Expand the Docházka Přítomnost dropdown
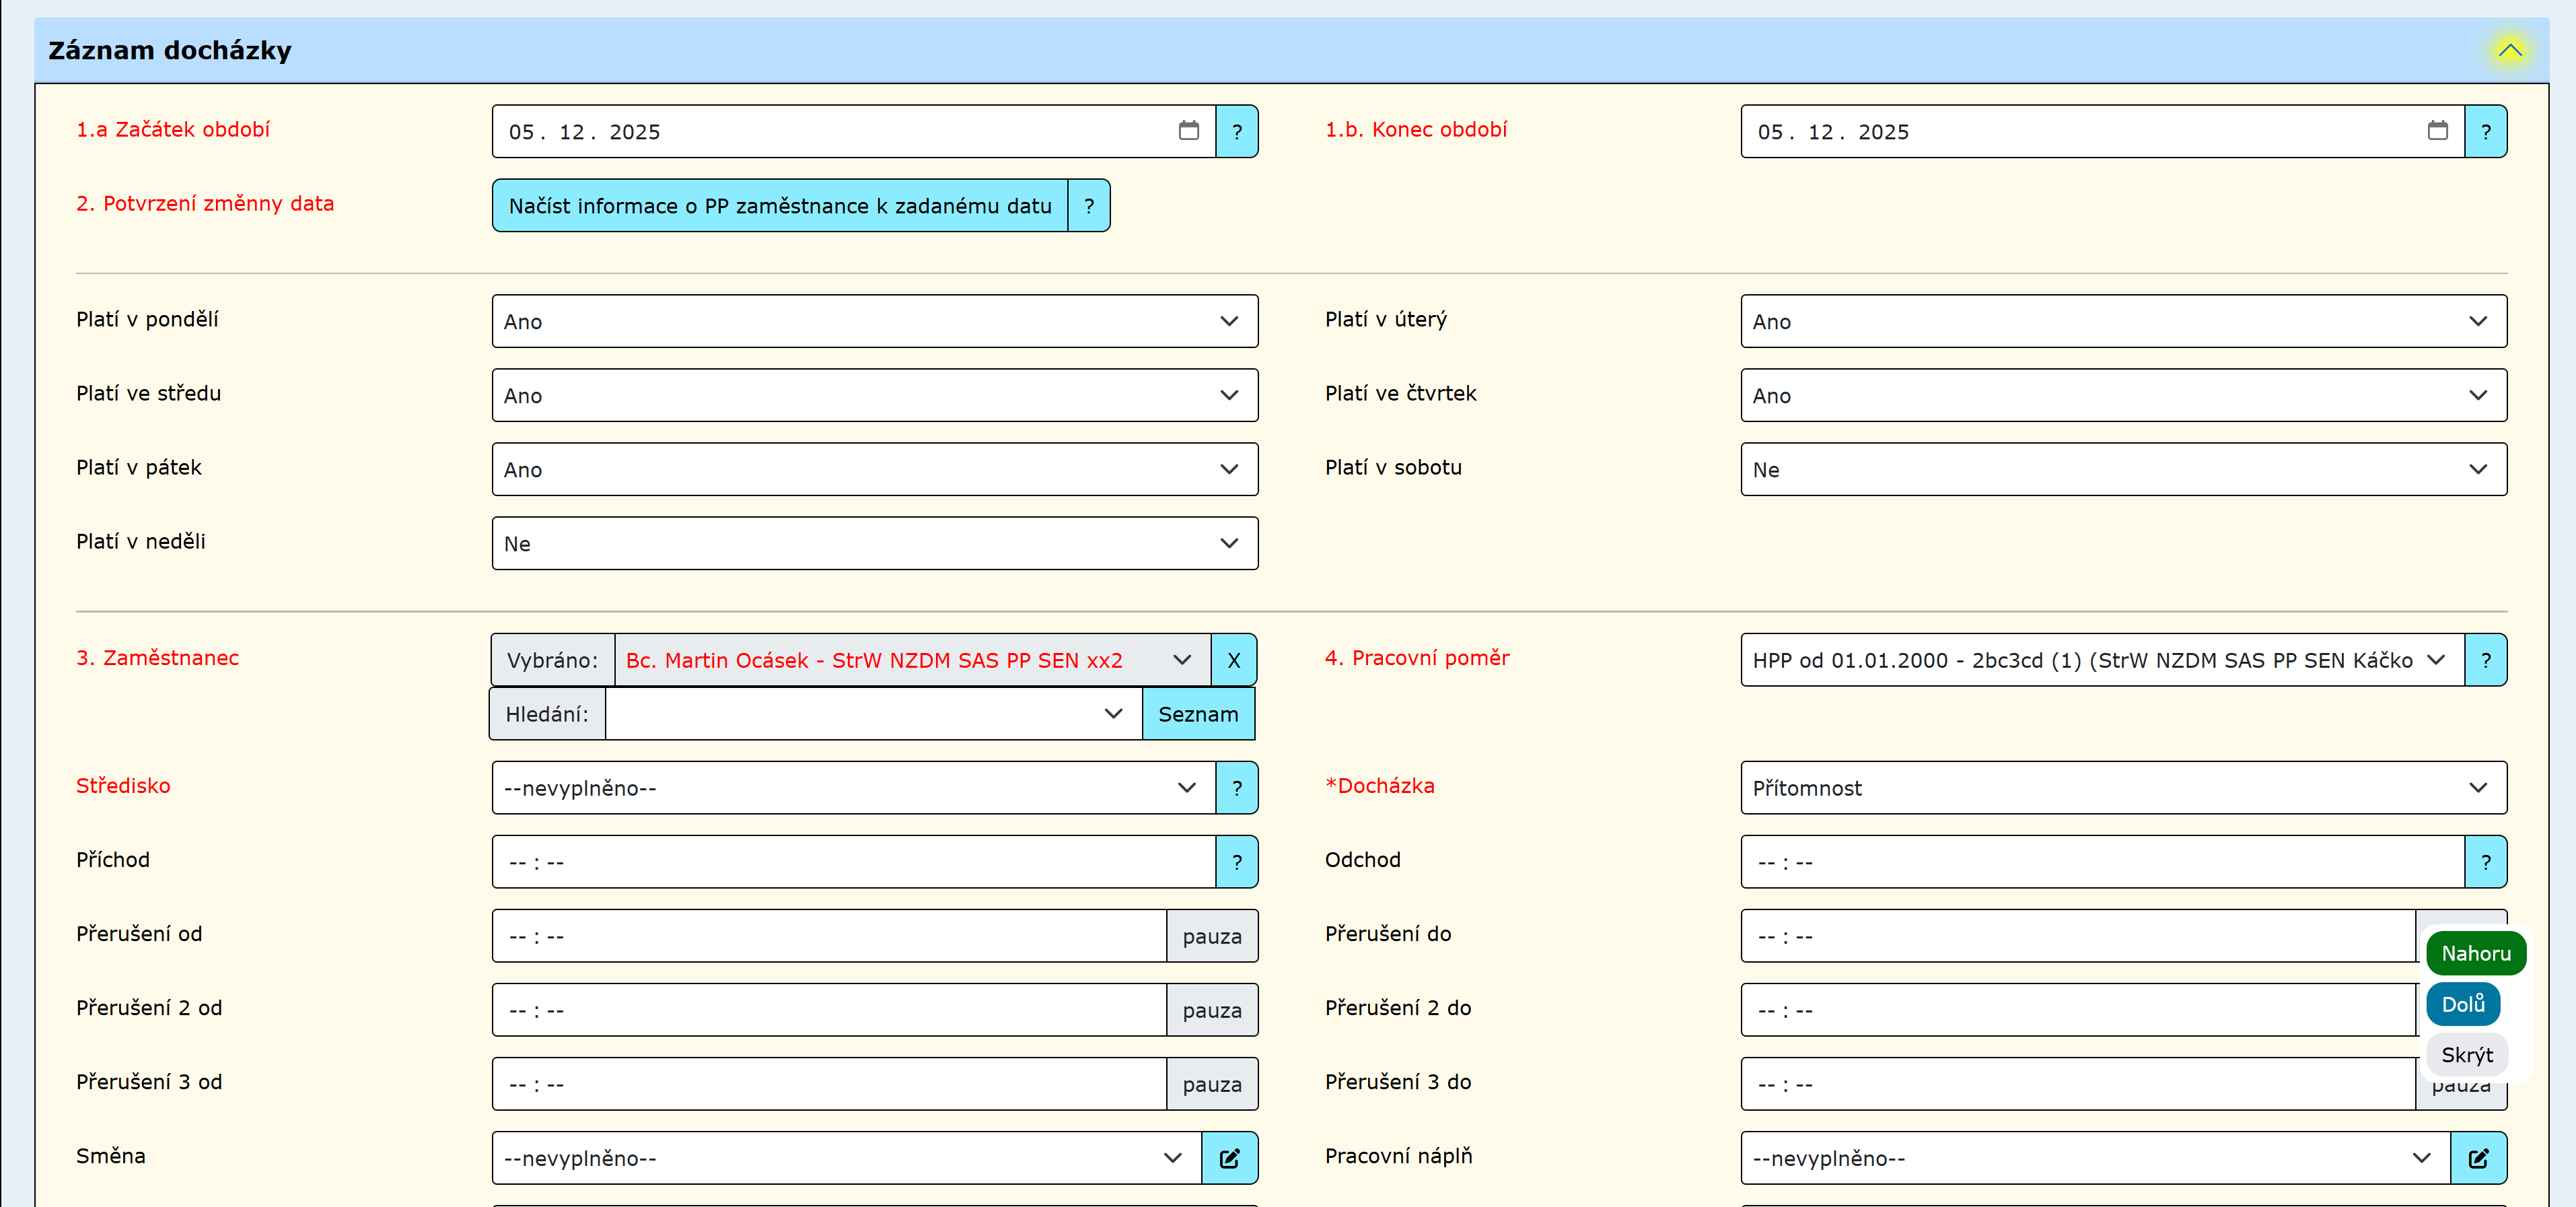Image resolution: width=2576 pixels, height=1207 pixels. [2122, 788]
